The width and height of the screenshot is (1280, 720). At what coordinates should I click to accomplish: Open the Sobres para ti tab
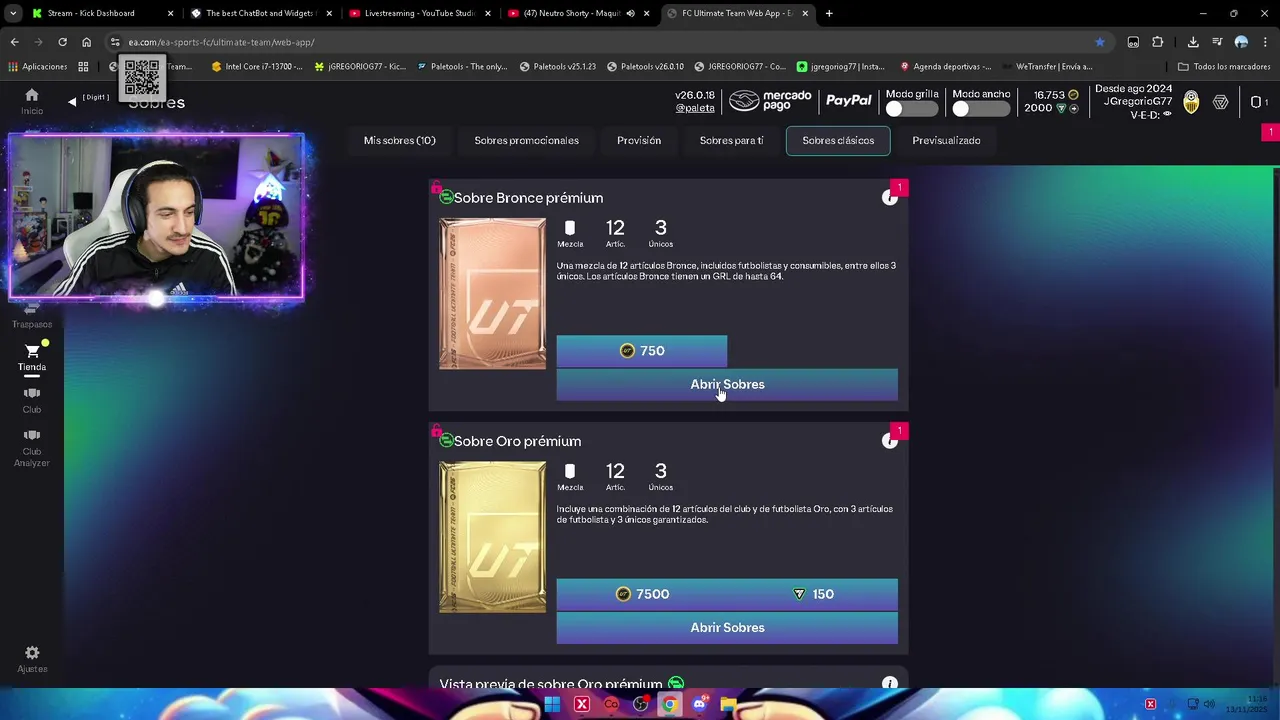731,141
